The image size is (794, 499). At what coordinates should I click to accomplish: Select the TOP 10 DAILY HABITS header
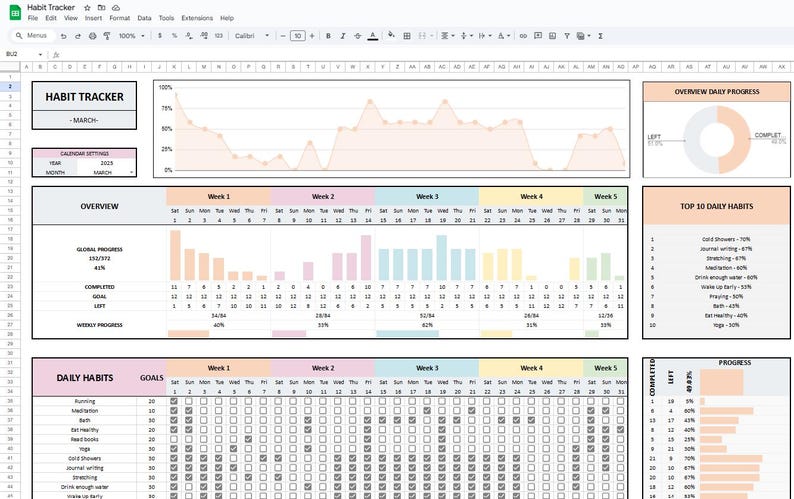pyautogui.click(x=717, y=206)
